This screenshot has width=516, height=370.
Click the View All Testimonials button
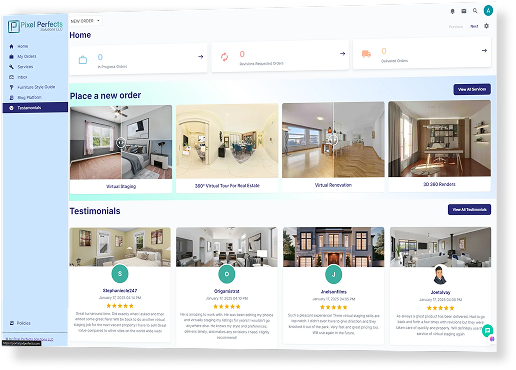(469, 210)
